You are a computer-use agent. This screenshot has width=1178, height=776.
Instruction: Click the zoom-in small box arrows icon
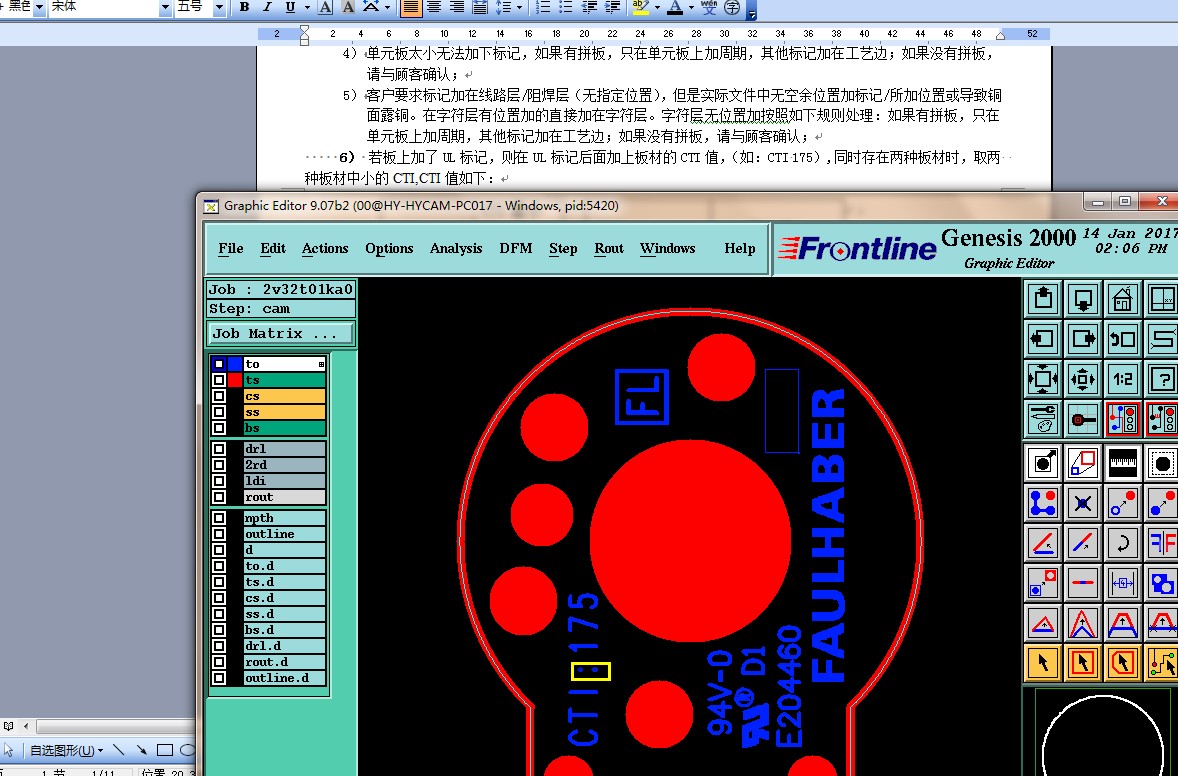(x=1083, y=379)
